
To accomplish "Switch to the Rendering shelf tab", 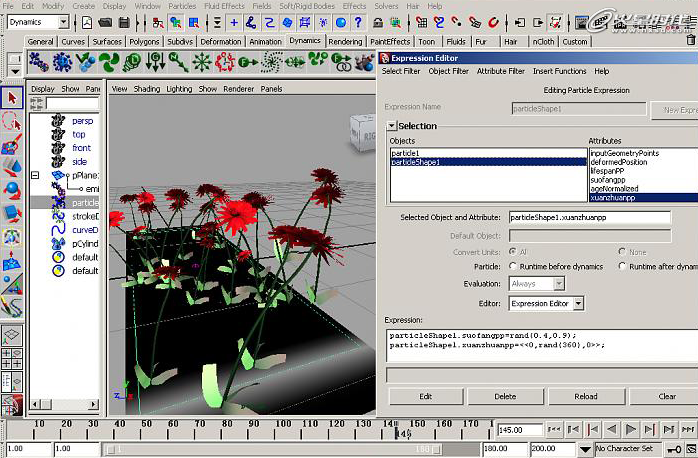I will click(345, 42).
